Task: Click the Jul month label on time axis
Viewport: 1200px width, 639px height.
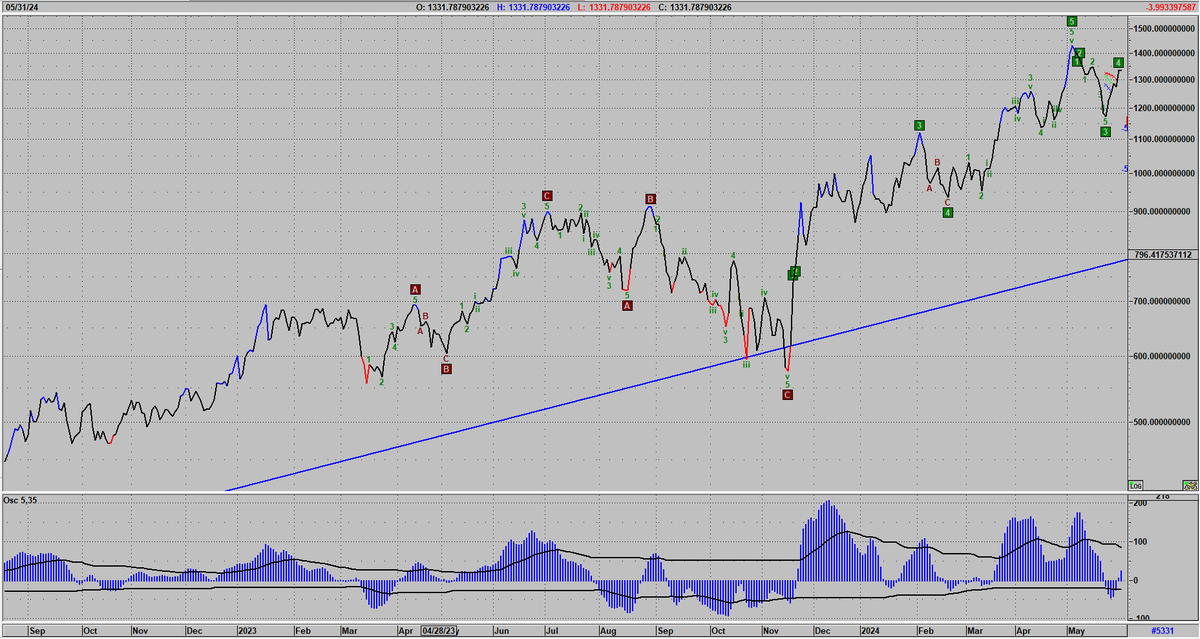Action: click(x=553, y=632)
